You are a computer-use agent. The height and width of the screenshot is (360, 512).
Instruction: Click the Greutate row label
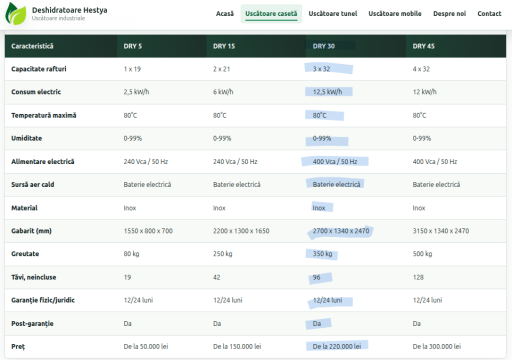[25, 254]
